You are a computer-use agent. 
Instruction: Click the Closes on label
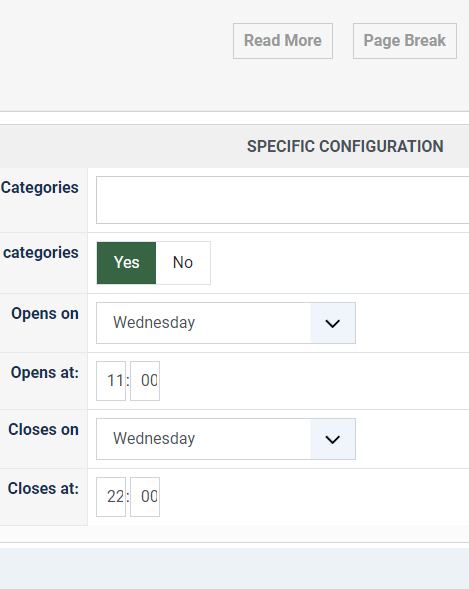[x=43, y=429]
